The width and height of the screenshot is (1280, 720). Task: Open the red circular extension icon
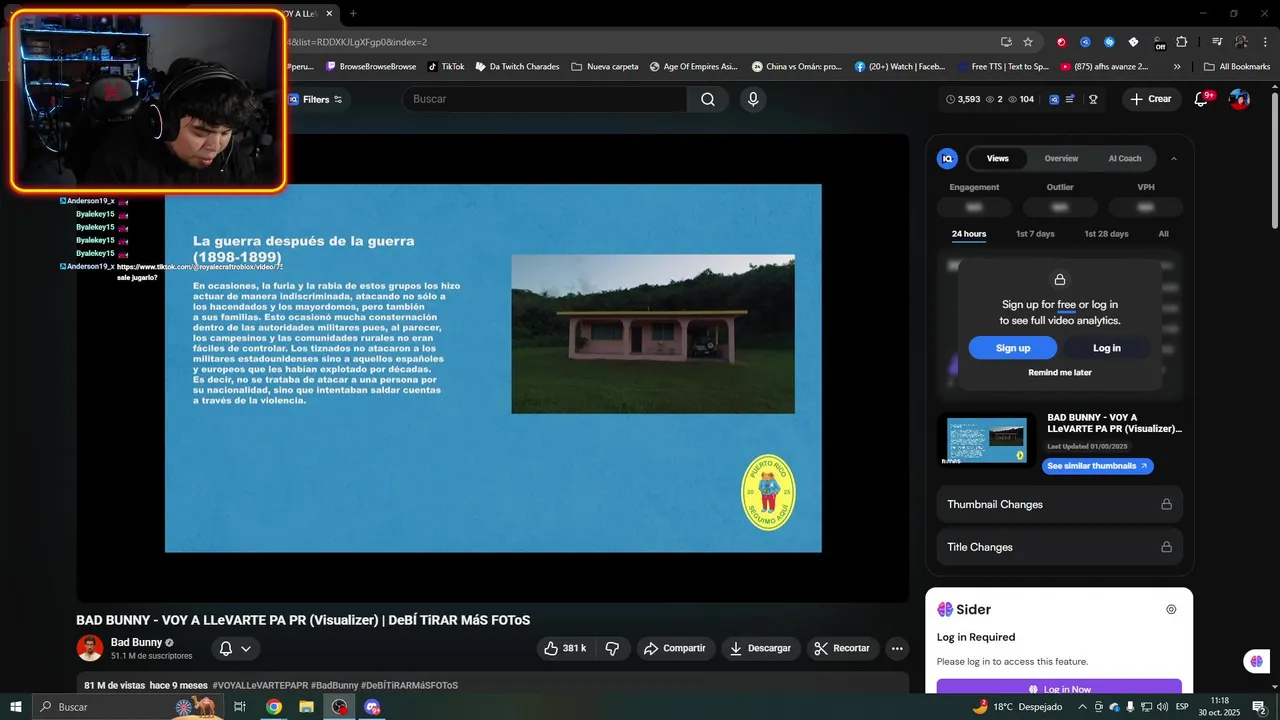point(1061,42)
